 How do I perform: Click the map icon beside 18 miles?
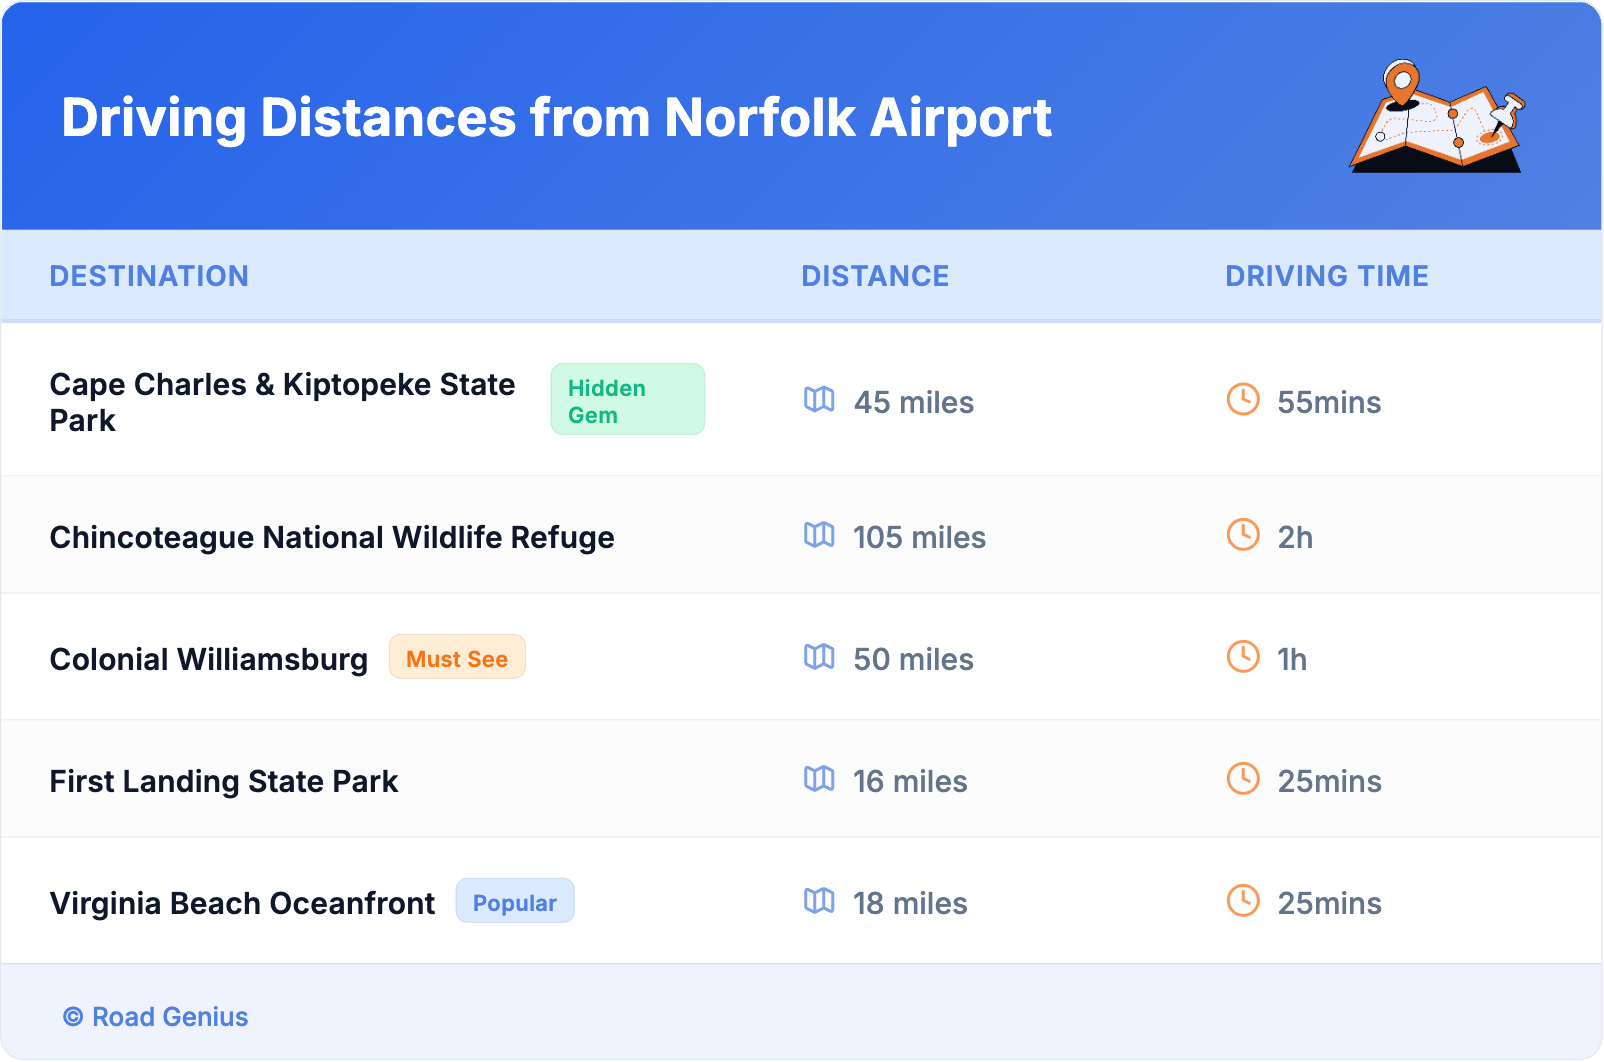[819, 901]
